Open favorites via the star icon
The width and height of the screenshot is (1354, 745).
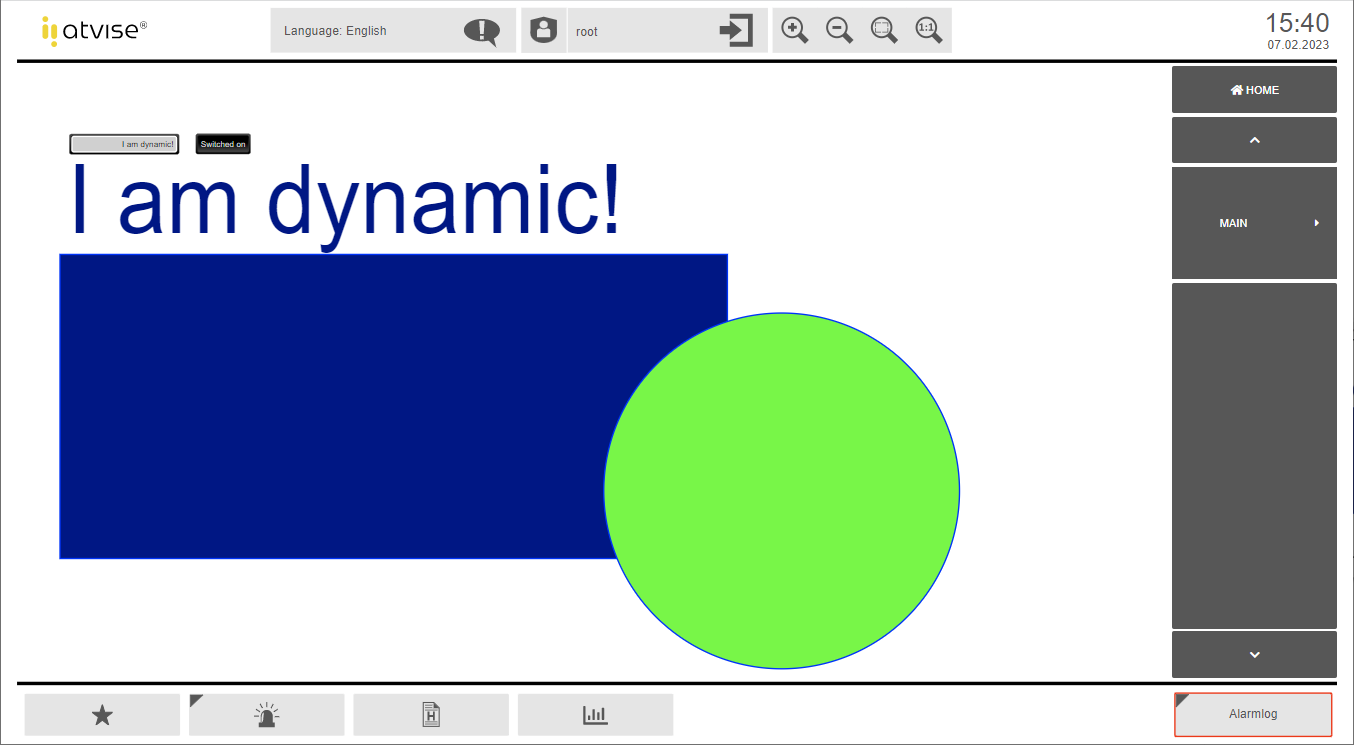point(101,714)
